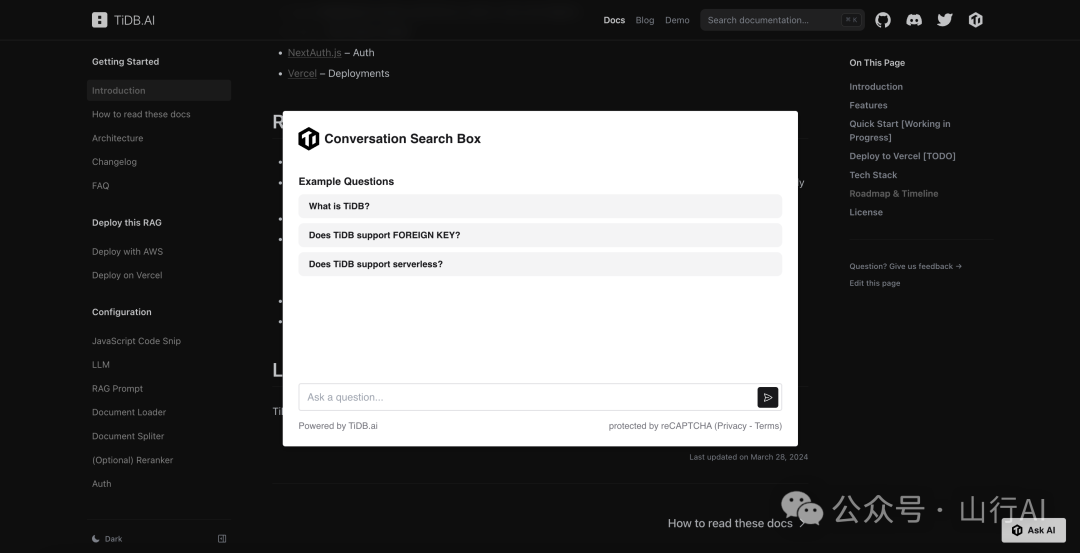Follow the Vercel link
The width and height of the screenshot is (1080, 553).
(302, 73)
